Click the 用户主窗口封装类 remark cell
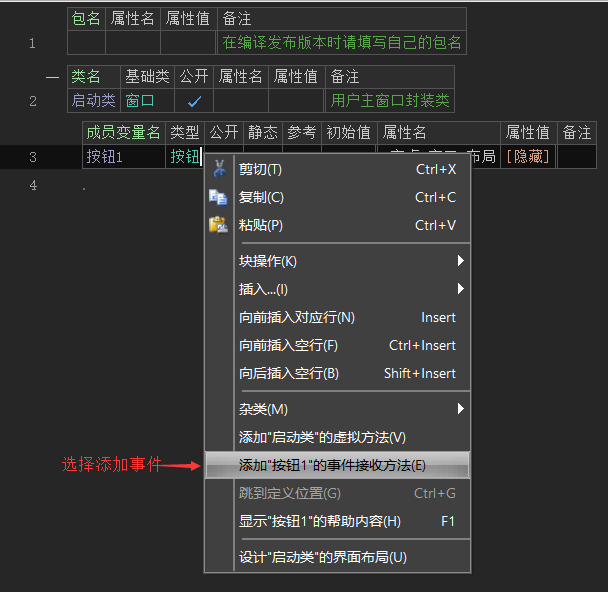The image size is (608, 592). (x=390, y=101)
